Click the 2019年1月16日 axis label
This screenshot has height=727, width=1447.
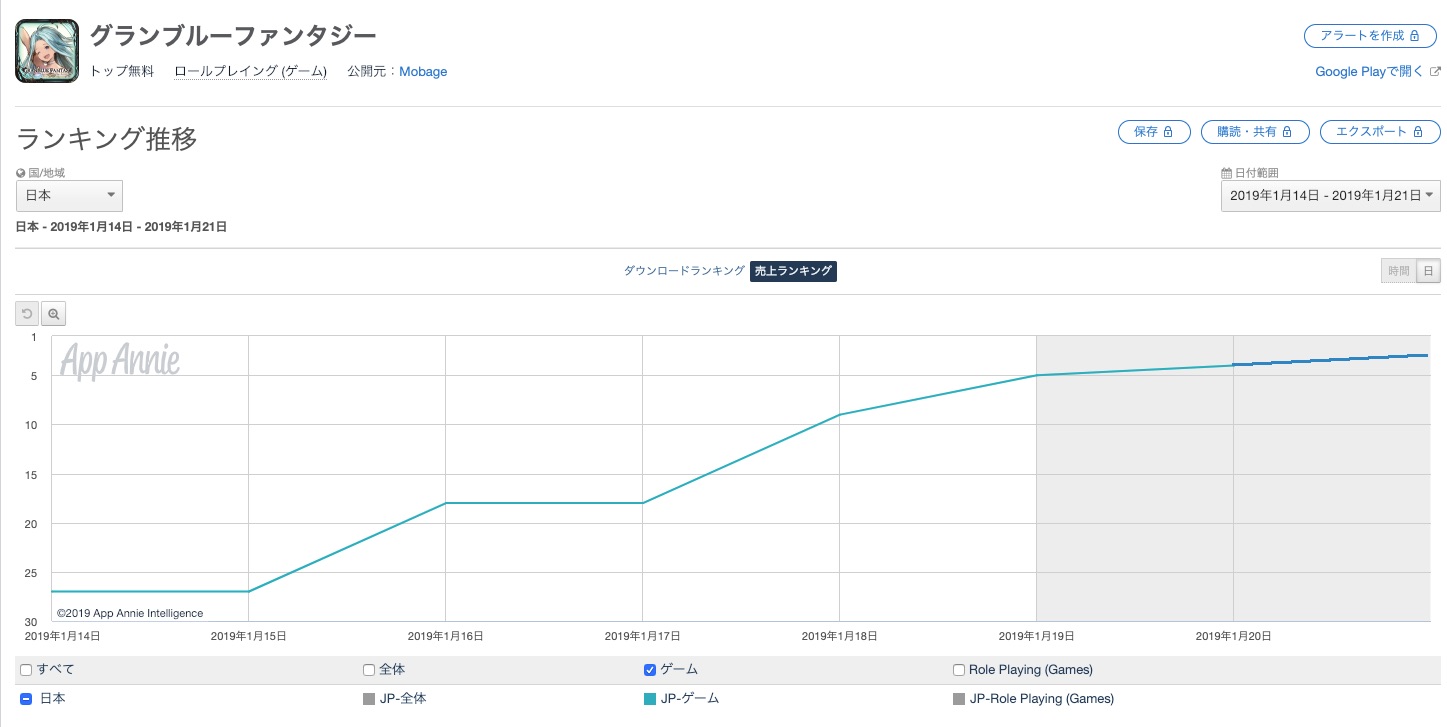[446, 635]
